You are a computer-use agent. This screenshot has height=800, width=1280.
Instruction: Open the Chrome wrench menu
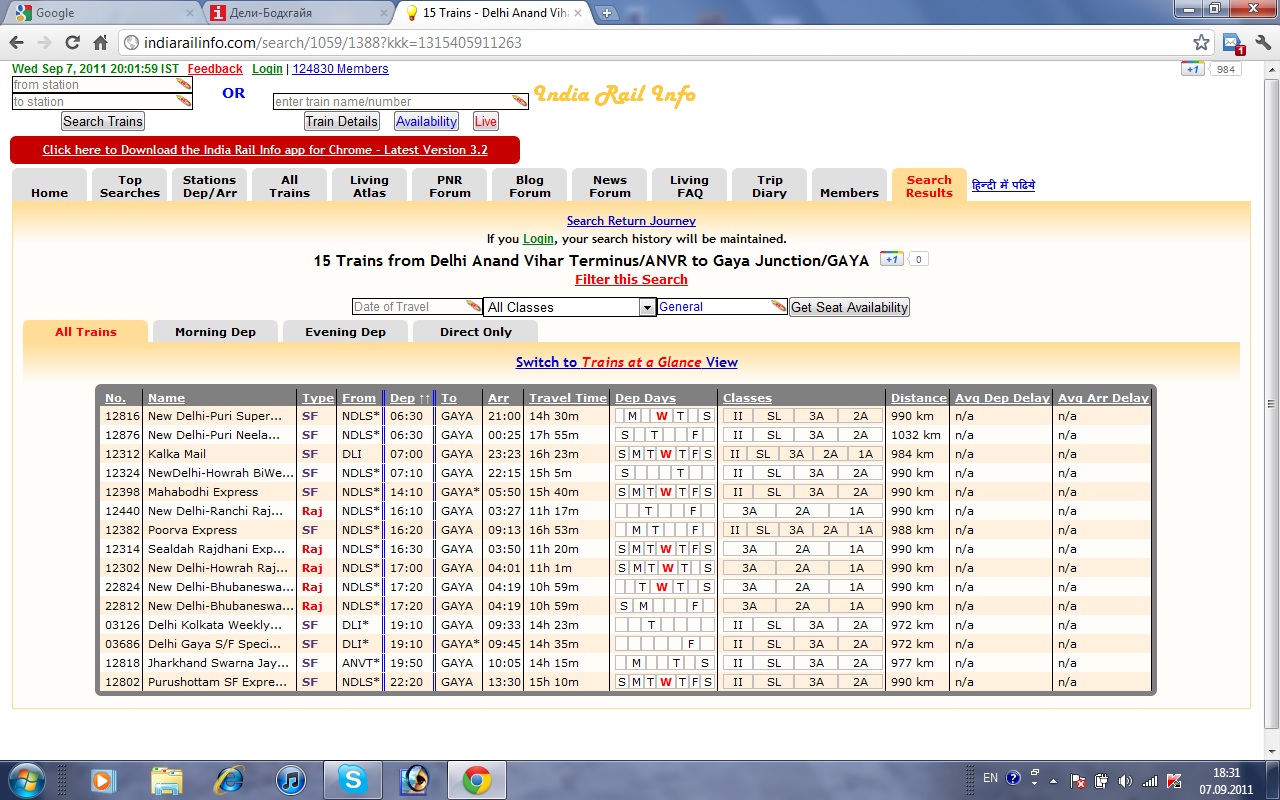coord(1262,43)
